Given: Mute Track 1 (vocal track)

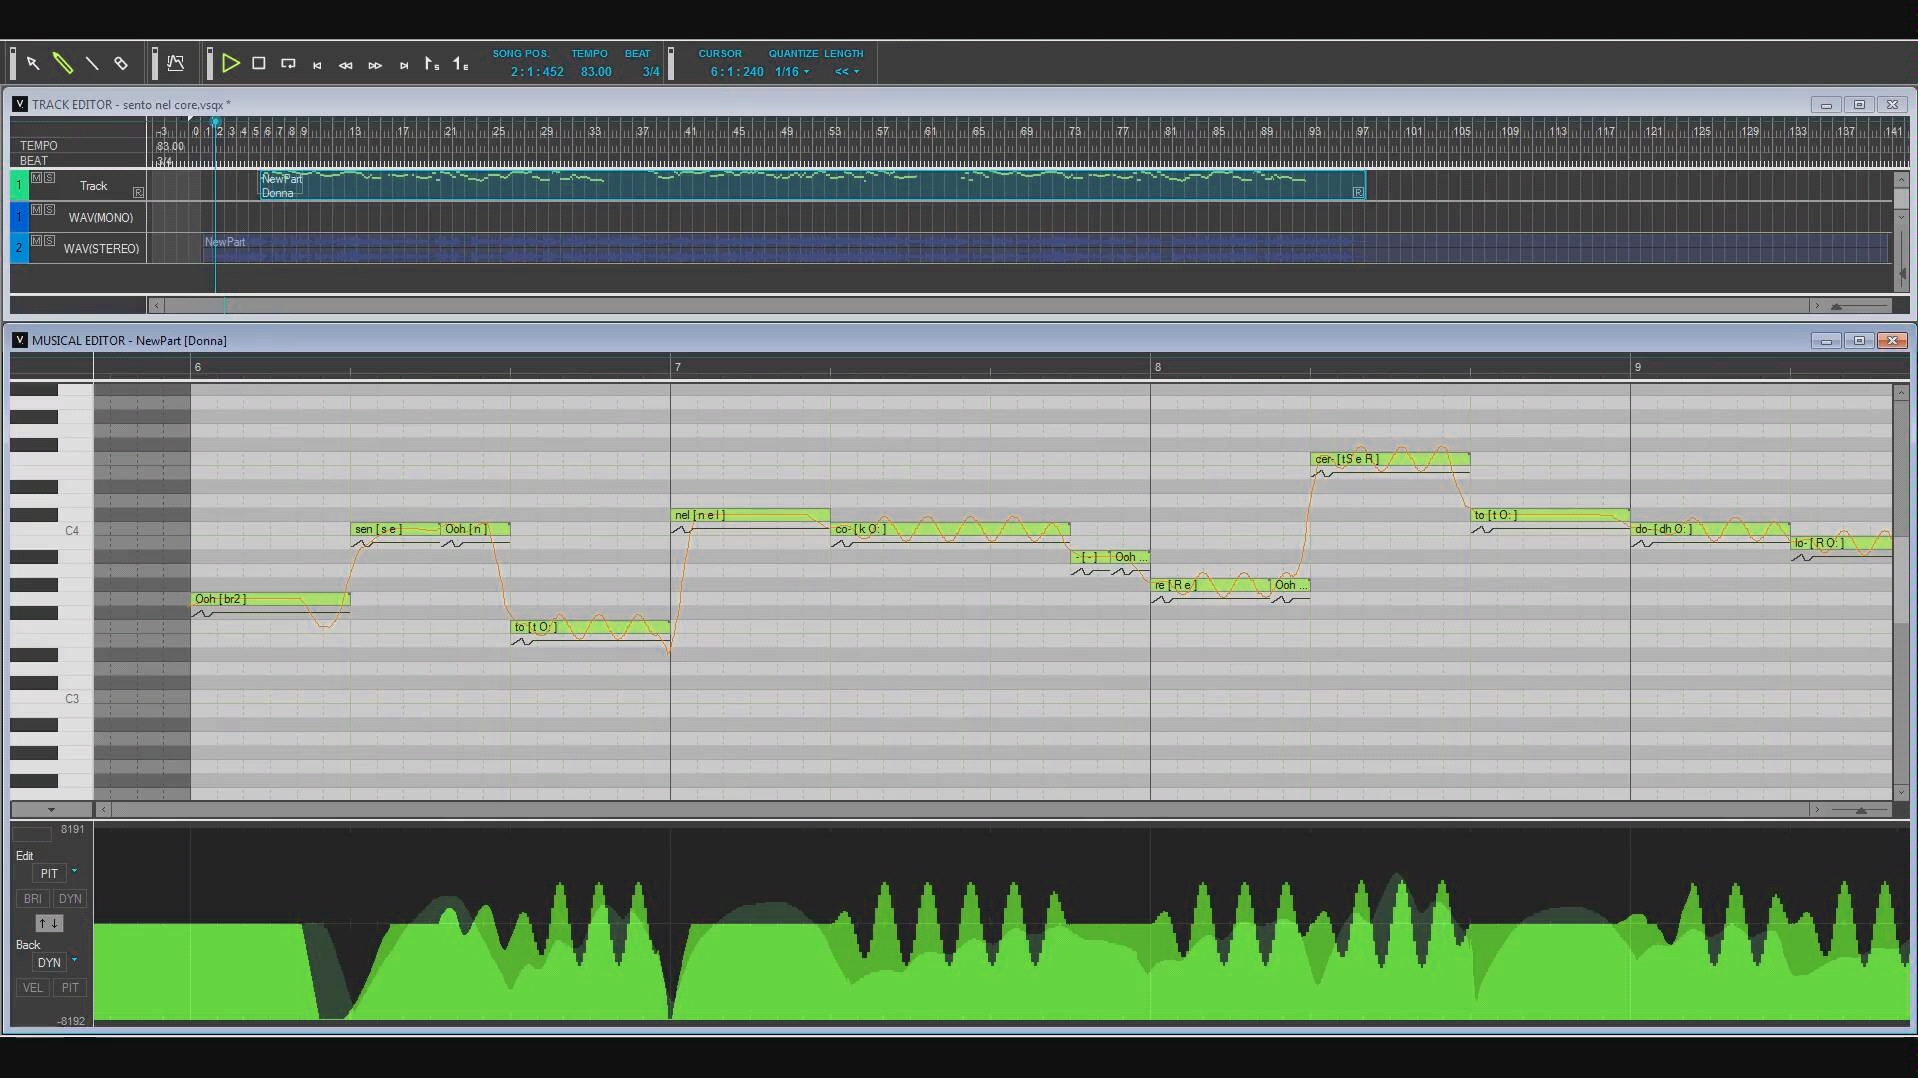Looking at the screenshot, I should coord(37,178).
